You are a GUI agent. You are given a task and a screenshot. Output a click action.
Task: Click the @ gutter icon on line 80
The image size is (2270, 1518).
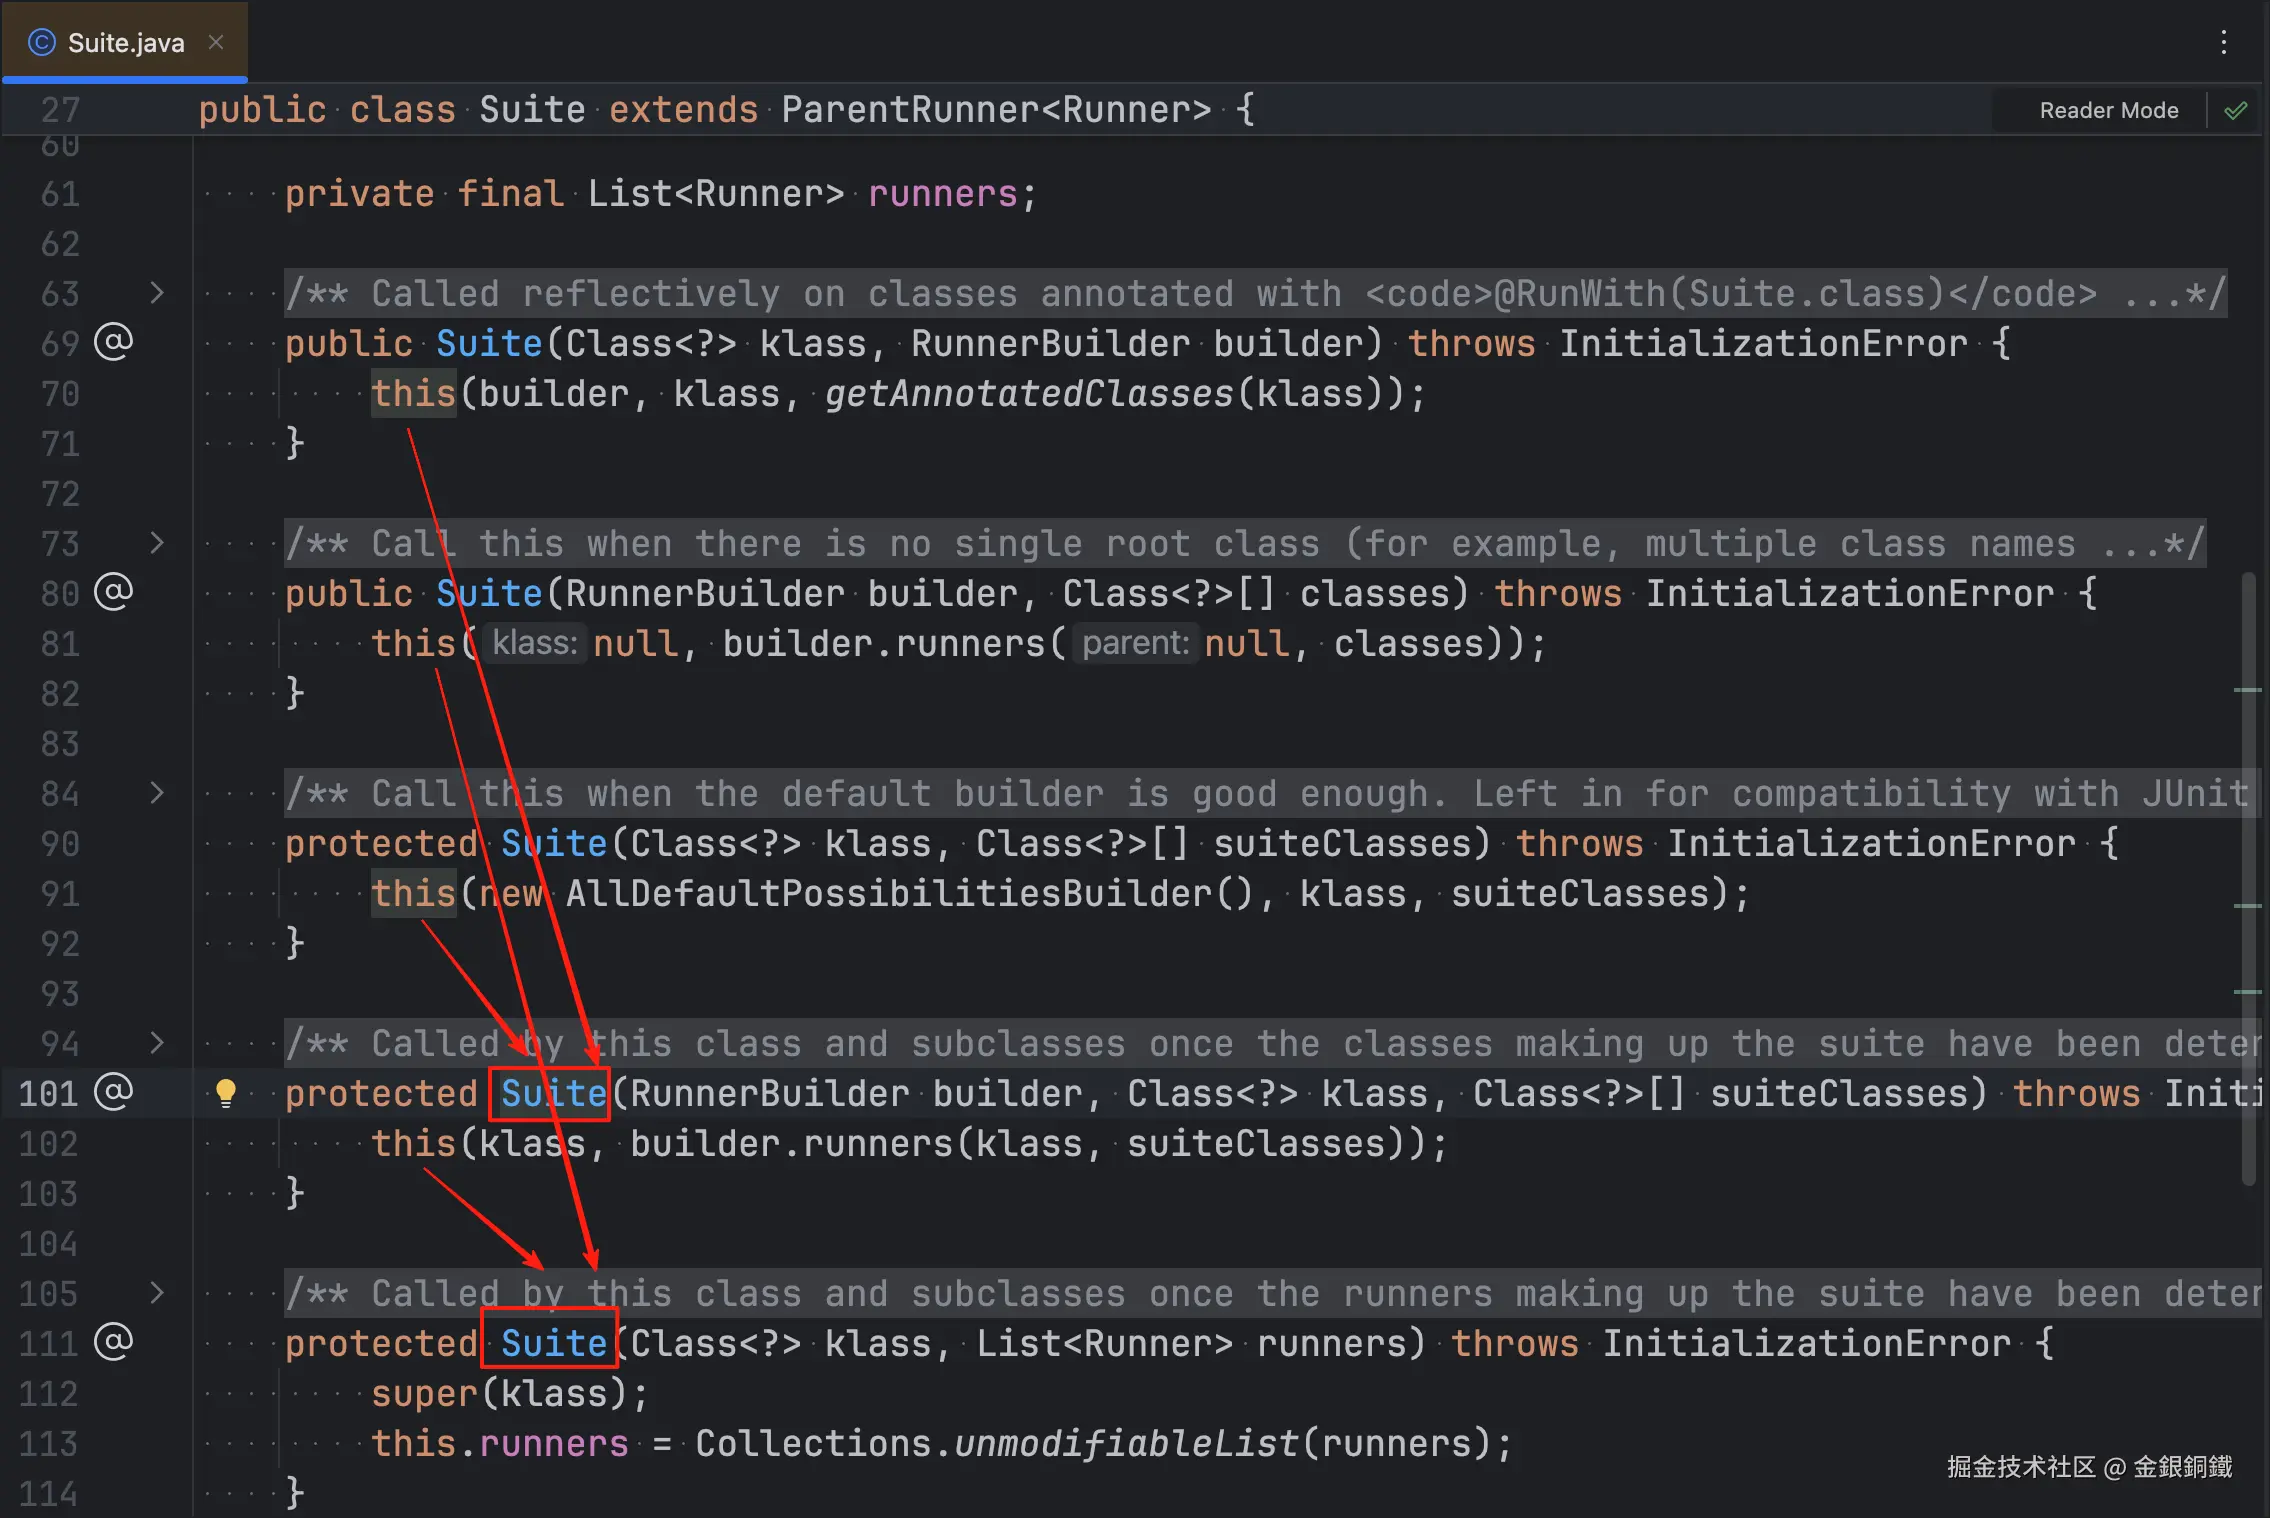113,592
